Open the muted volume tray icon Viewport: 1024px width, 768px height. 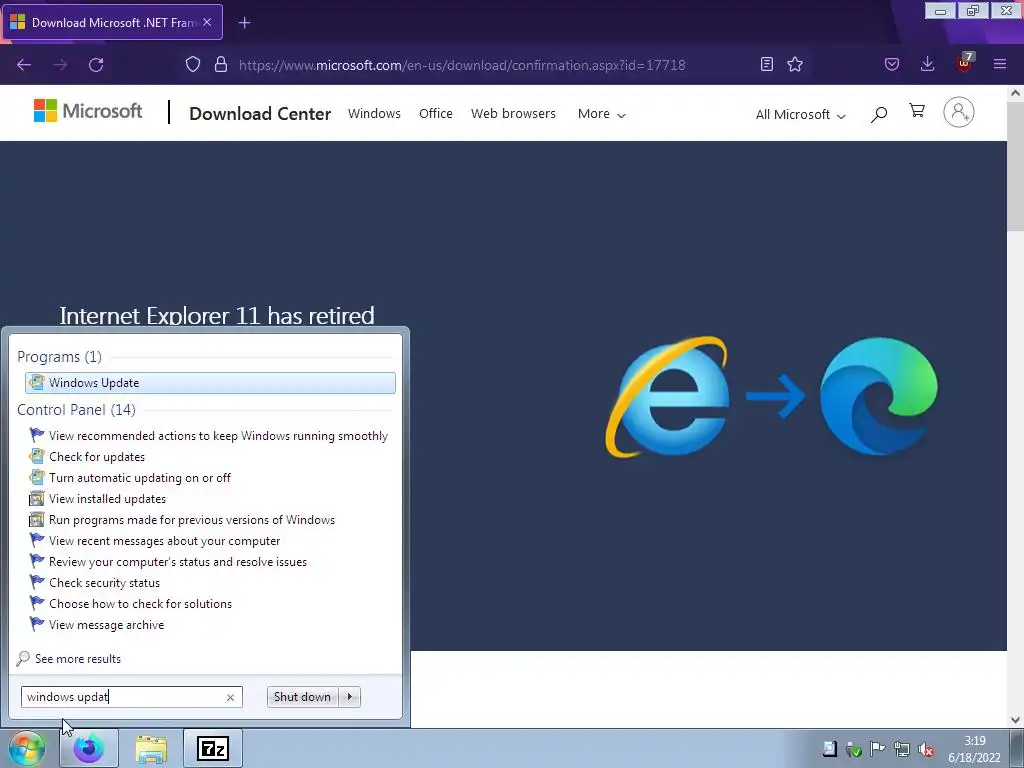pyautogui.click(x=925, y=749)
